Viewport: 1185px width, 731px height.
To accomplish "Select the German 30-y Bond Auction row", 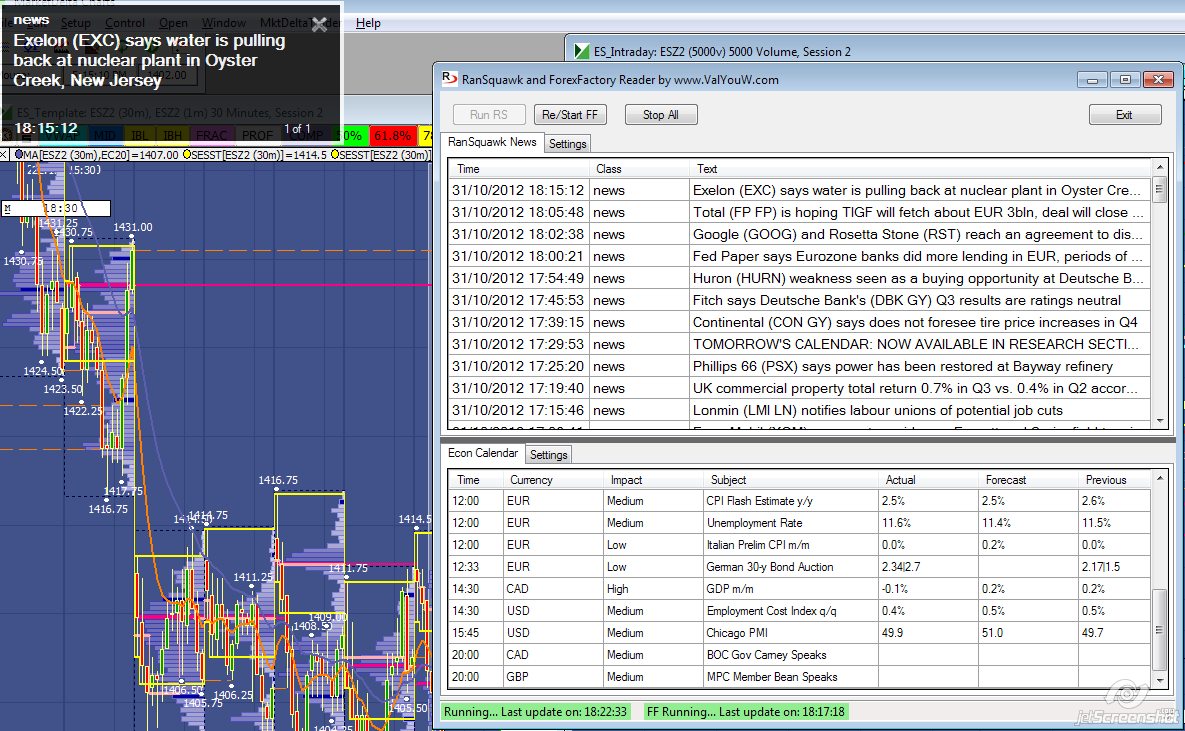I will click(800, 566).
